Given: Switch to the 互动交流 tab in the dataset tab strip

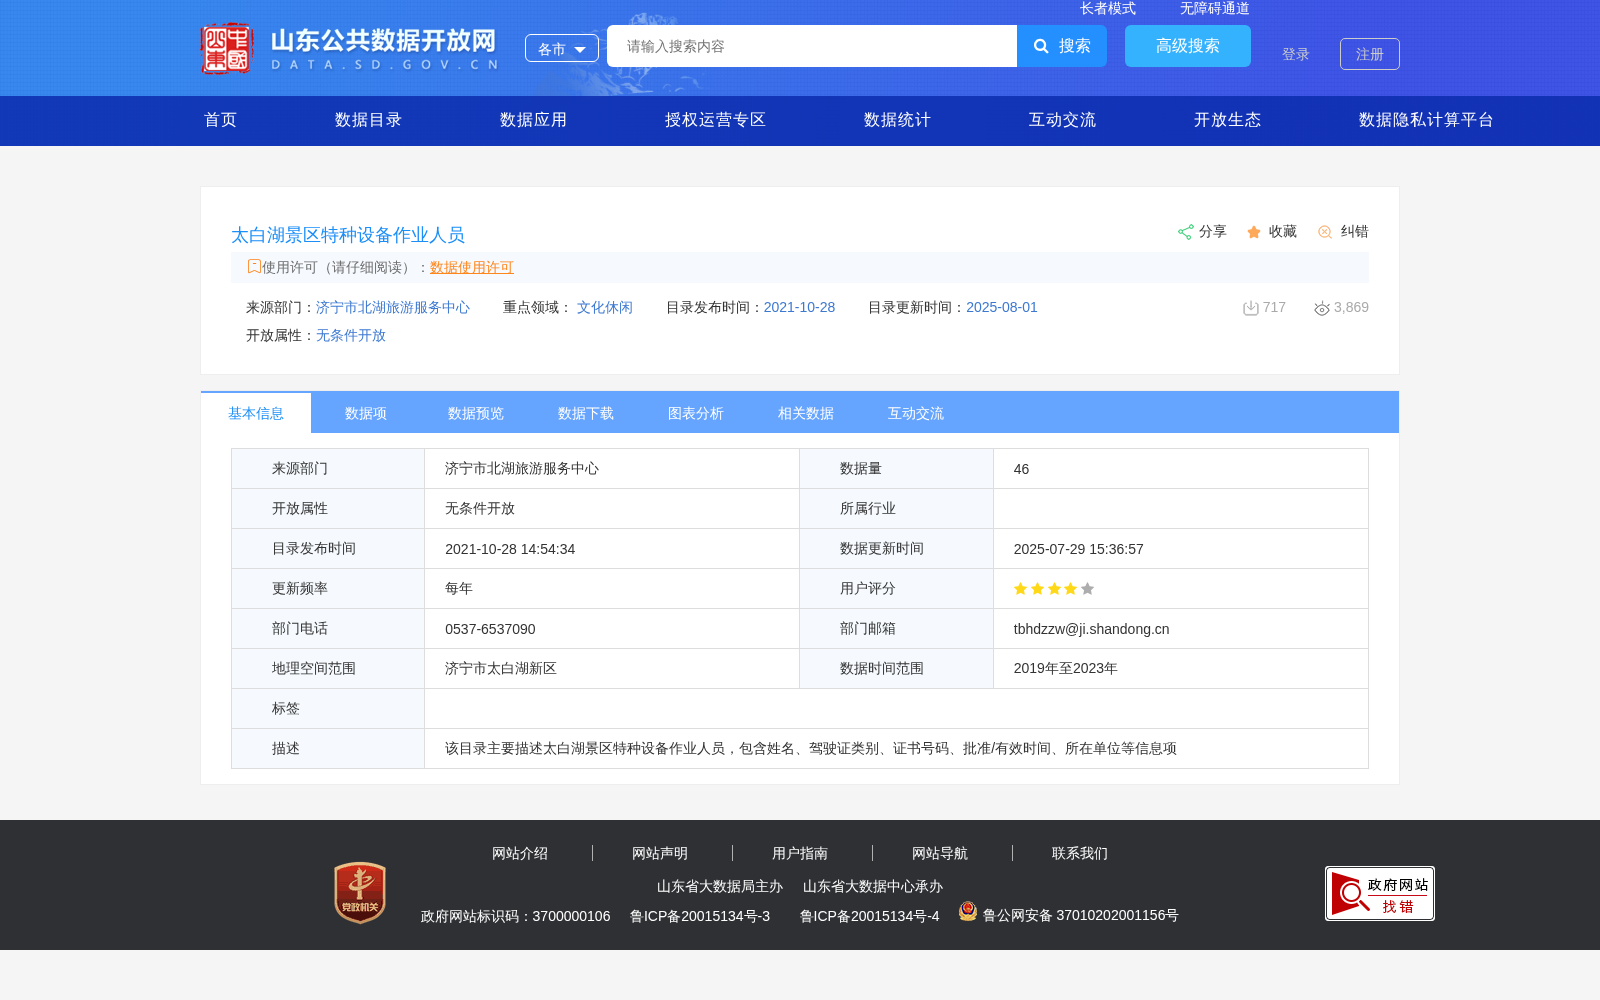Looking at the screenshot, I should point(916,413).
